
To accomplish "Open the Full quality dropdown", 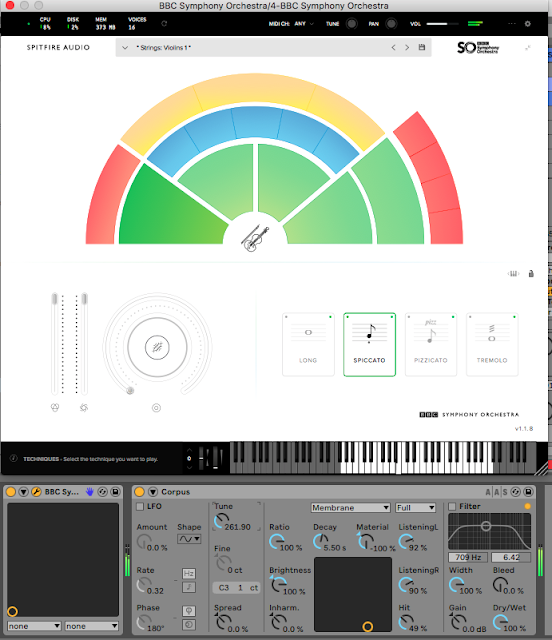I will click(416, 507).
